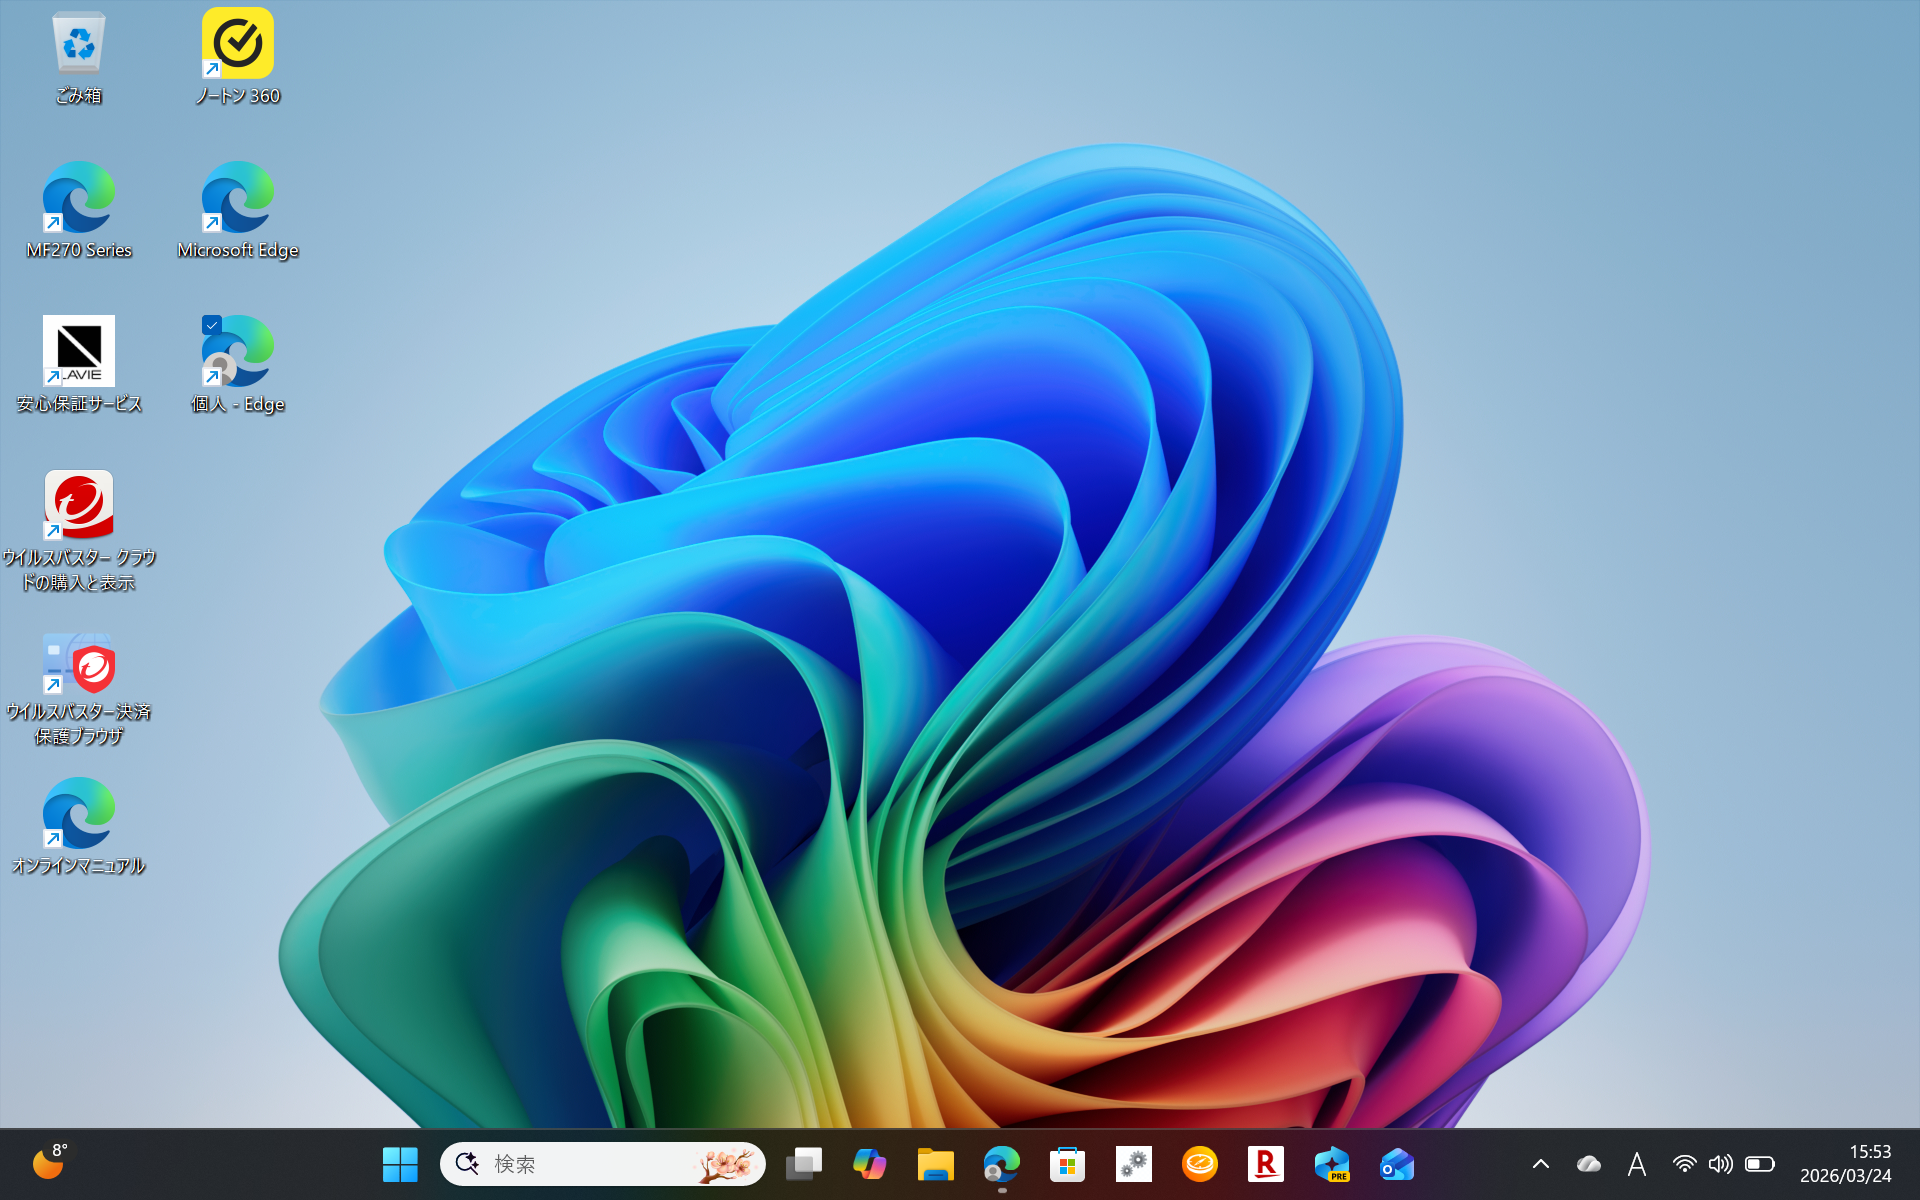Open the gears settings app on taskbar
This screenshot has height=1200, width=1920.
(x=1134, y=1164)
